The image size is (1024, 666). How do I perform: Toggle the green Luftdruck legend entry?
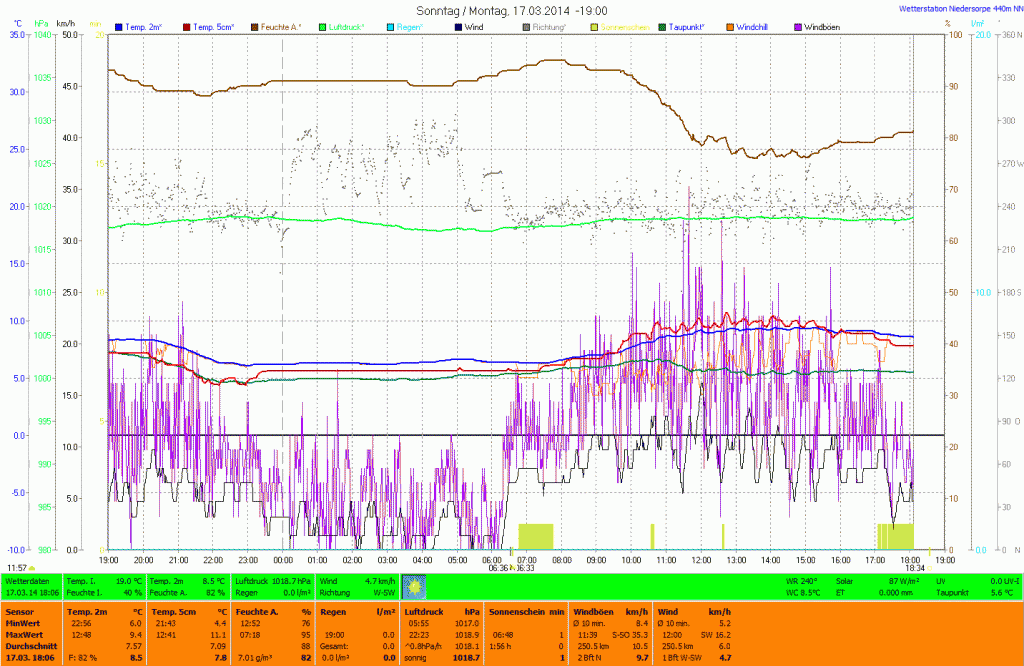tap(323, 26)
